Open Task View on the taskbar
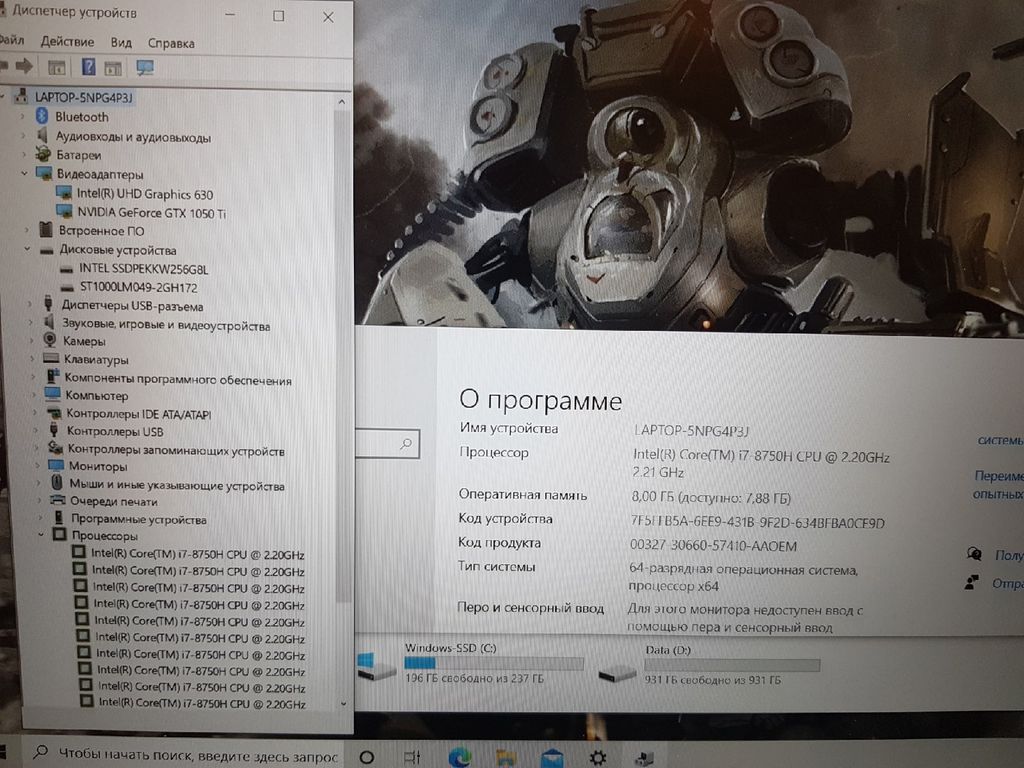1024x768 pixels. click(412, 758)
